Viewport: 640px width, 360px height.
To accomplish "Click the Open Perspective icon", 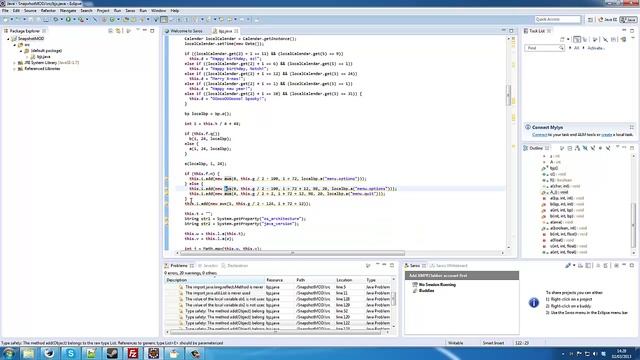I will tap(590, 20).
